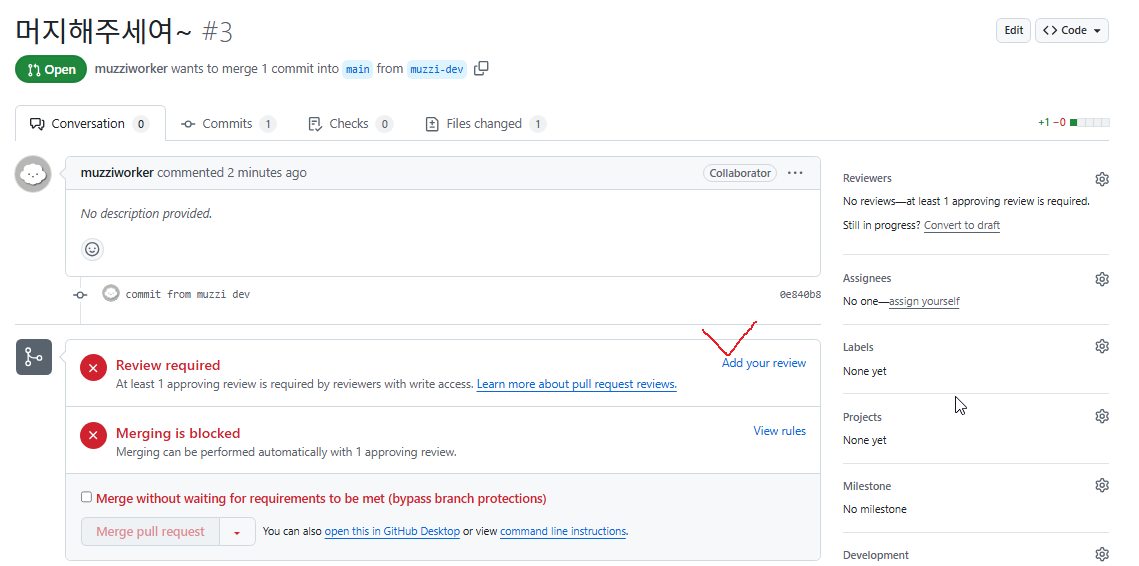The image size is (1139, 566).
Task: Click the muzzi-dev head branch label
Action: 437,69
